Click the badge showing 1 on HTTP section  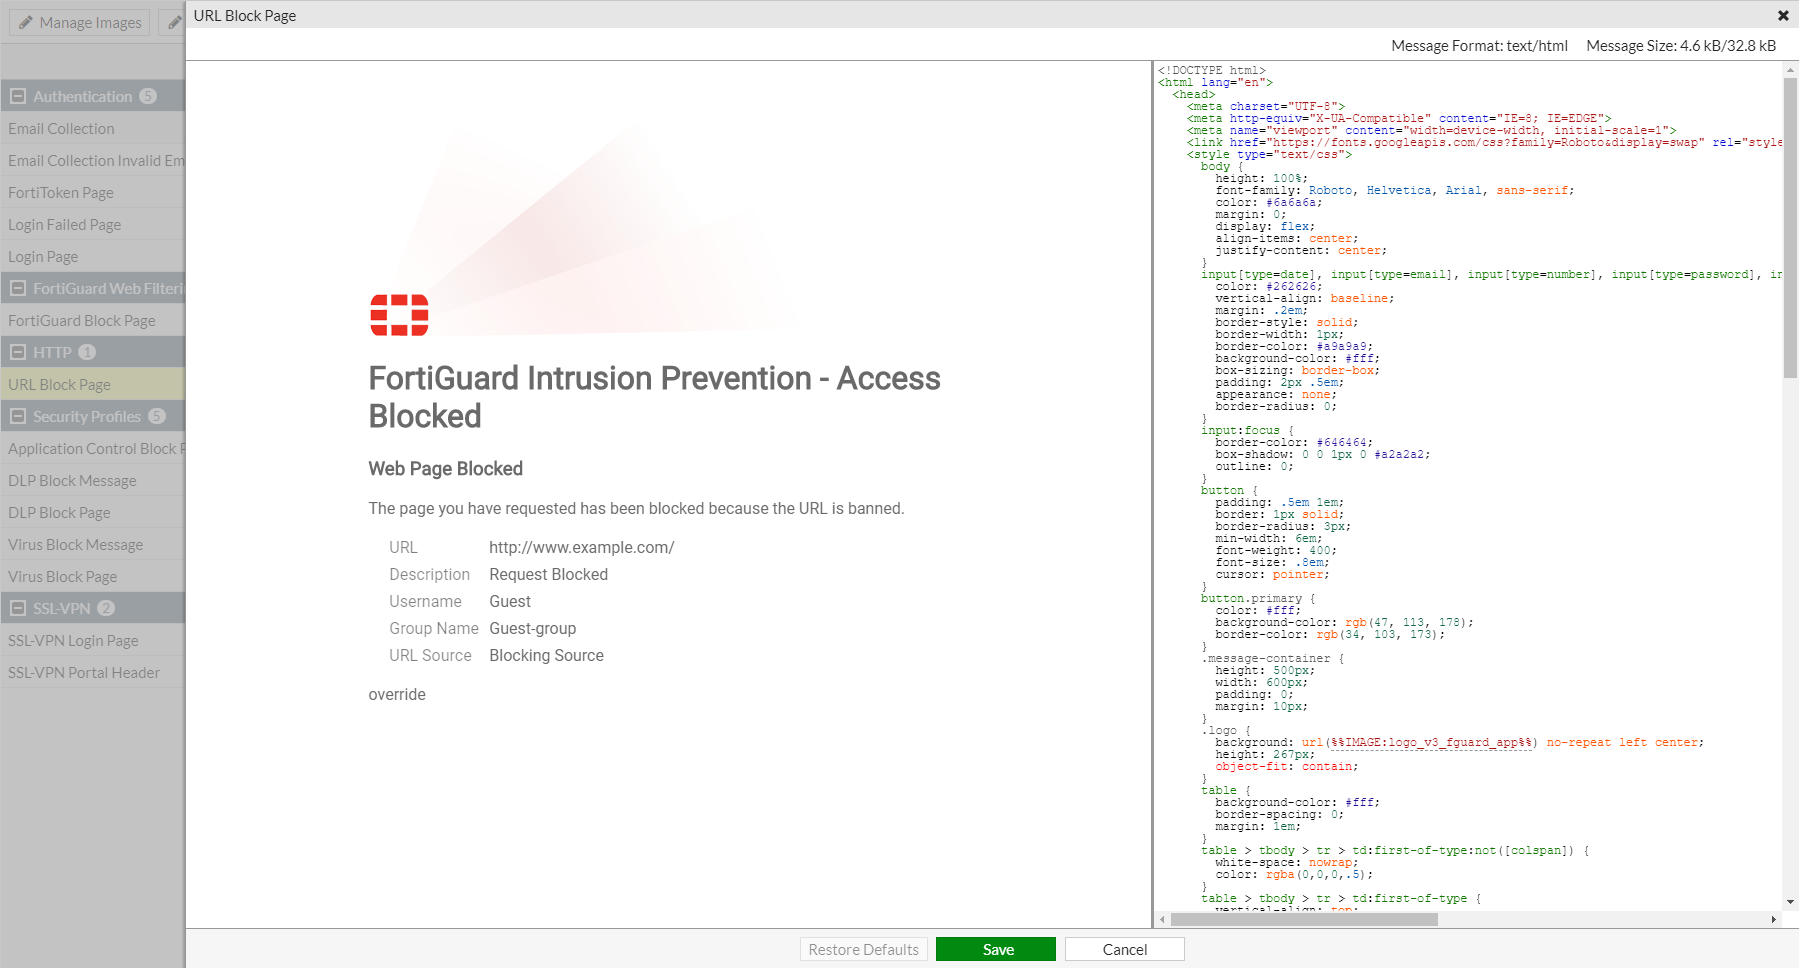pyautogui.click(x=85, y=352)
